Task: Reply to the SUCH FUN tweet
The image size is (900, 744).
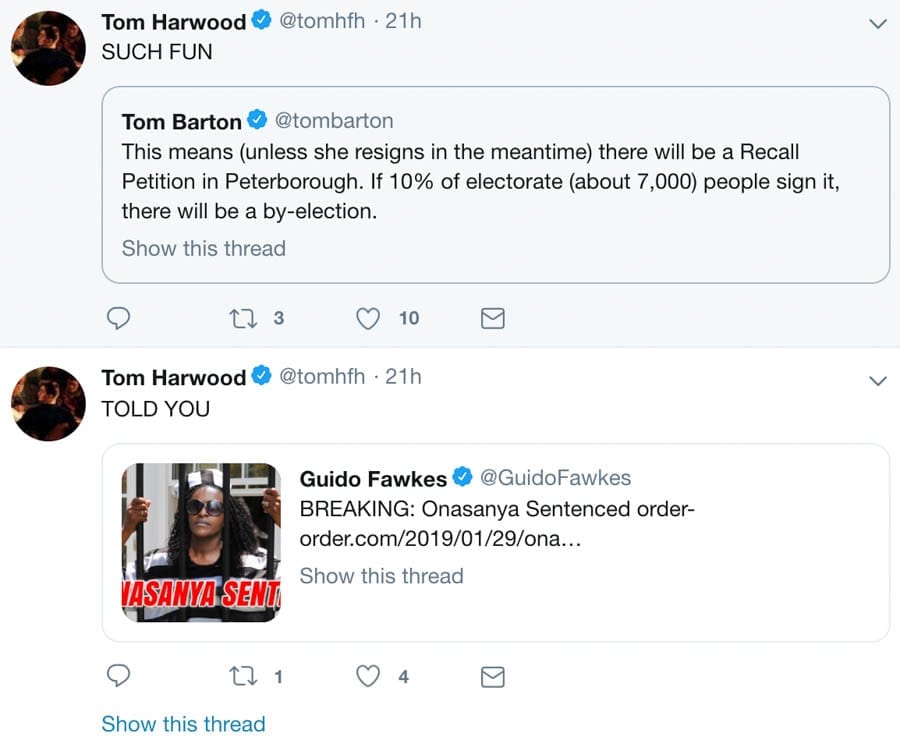Action: [118, 318]
